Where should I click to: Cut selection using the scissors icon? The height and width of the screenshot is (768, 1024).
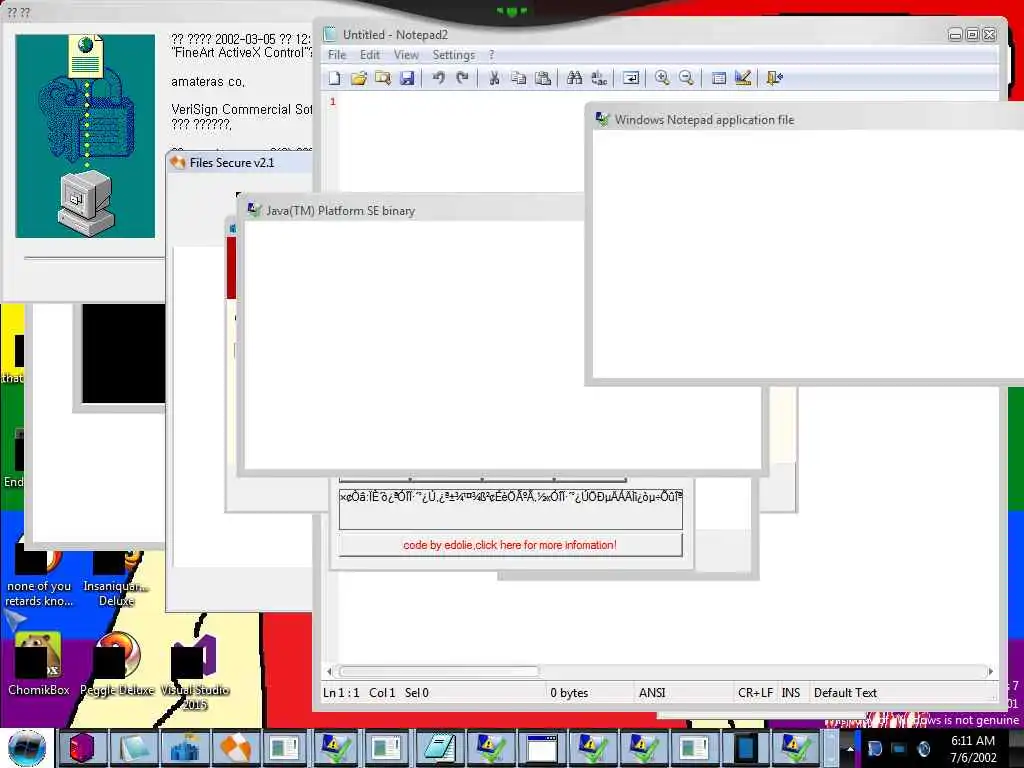coord(494,78)
